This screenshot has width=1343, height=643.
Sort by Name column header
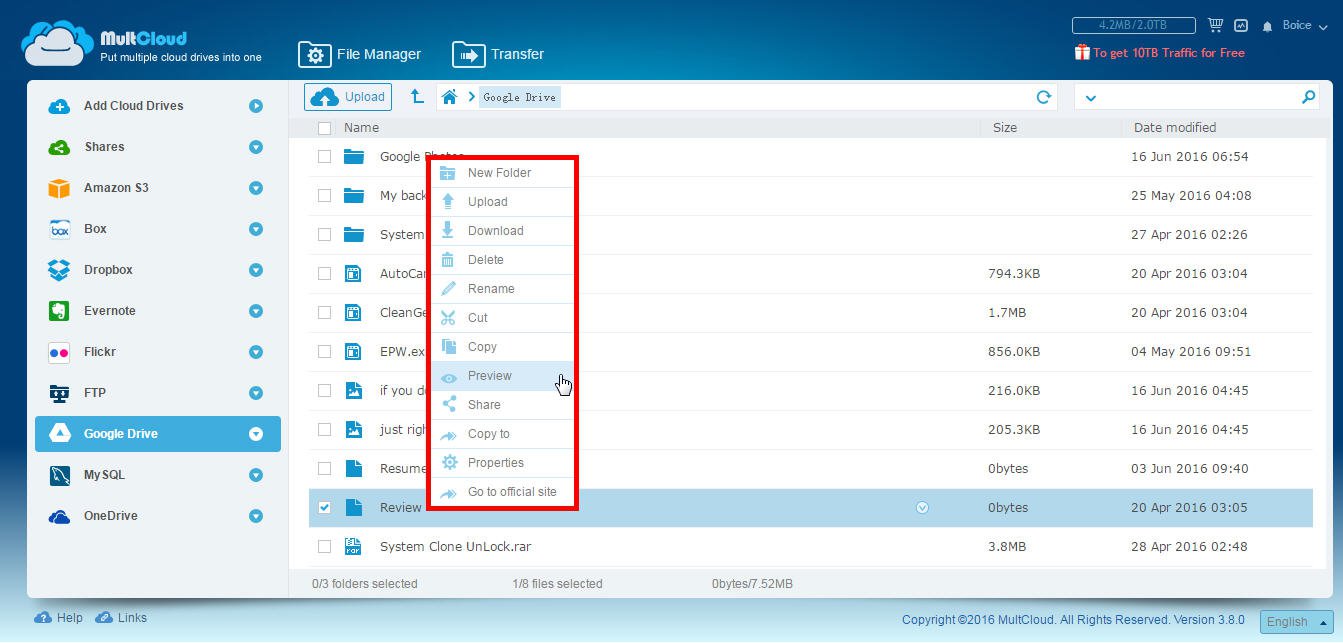click(x=361, y=128)
